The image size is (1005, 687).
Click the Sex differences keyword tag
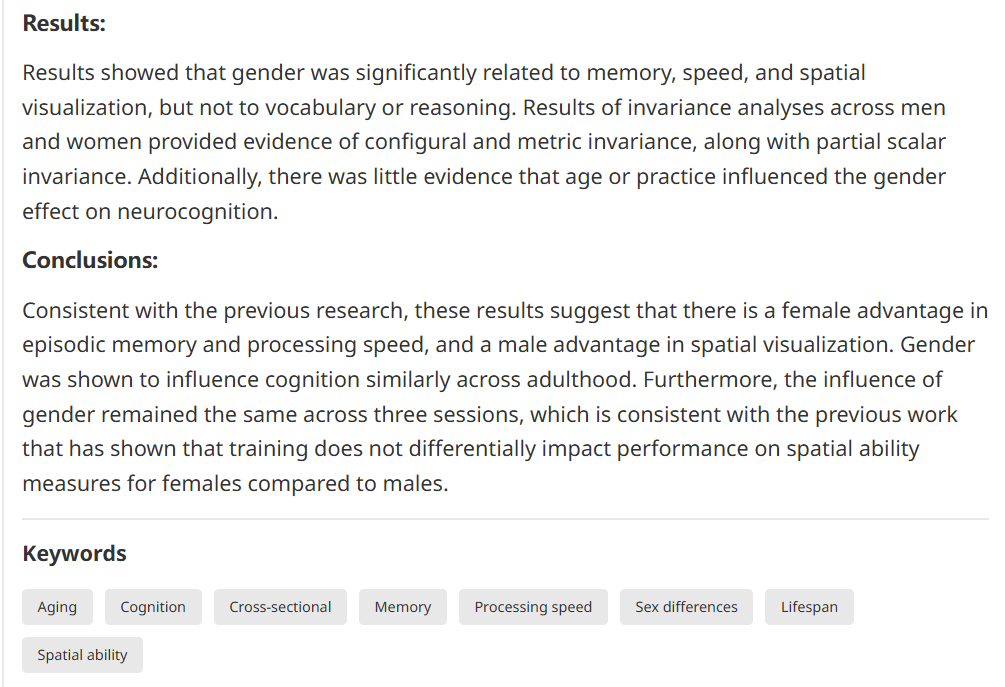coord(686,607)
